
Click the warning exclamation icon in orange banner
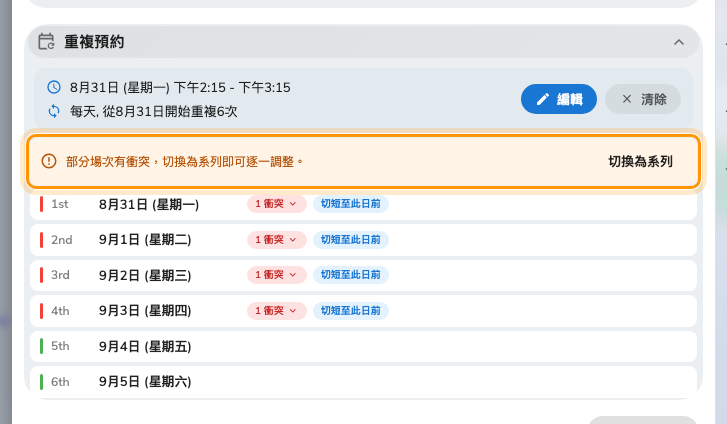tap(49, 161)
